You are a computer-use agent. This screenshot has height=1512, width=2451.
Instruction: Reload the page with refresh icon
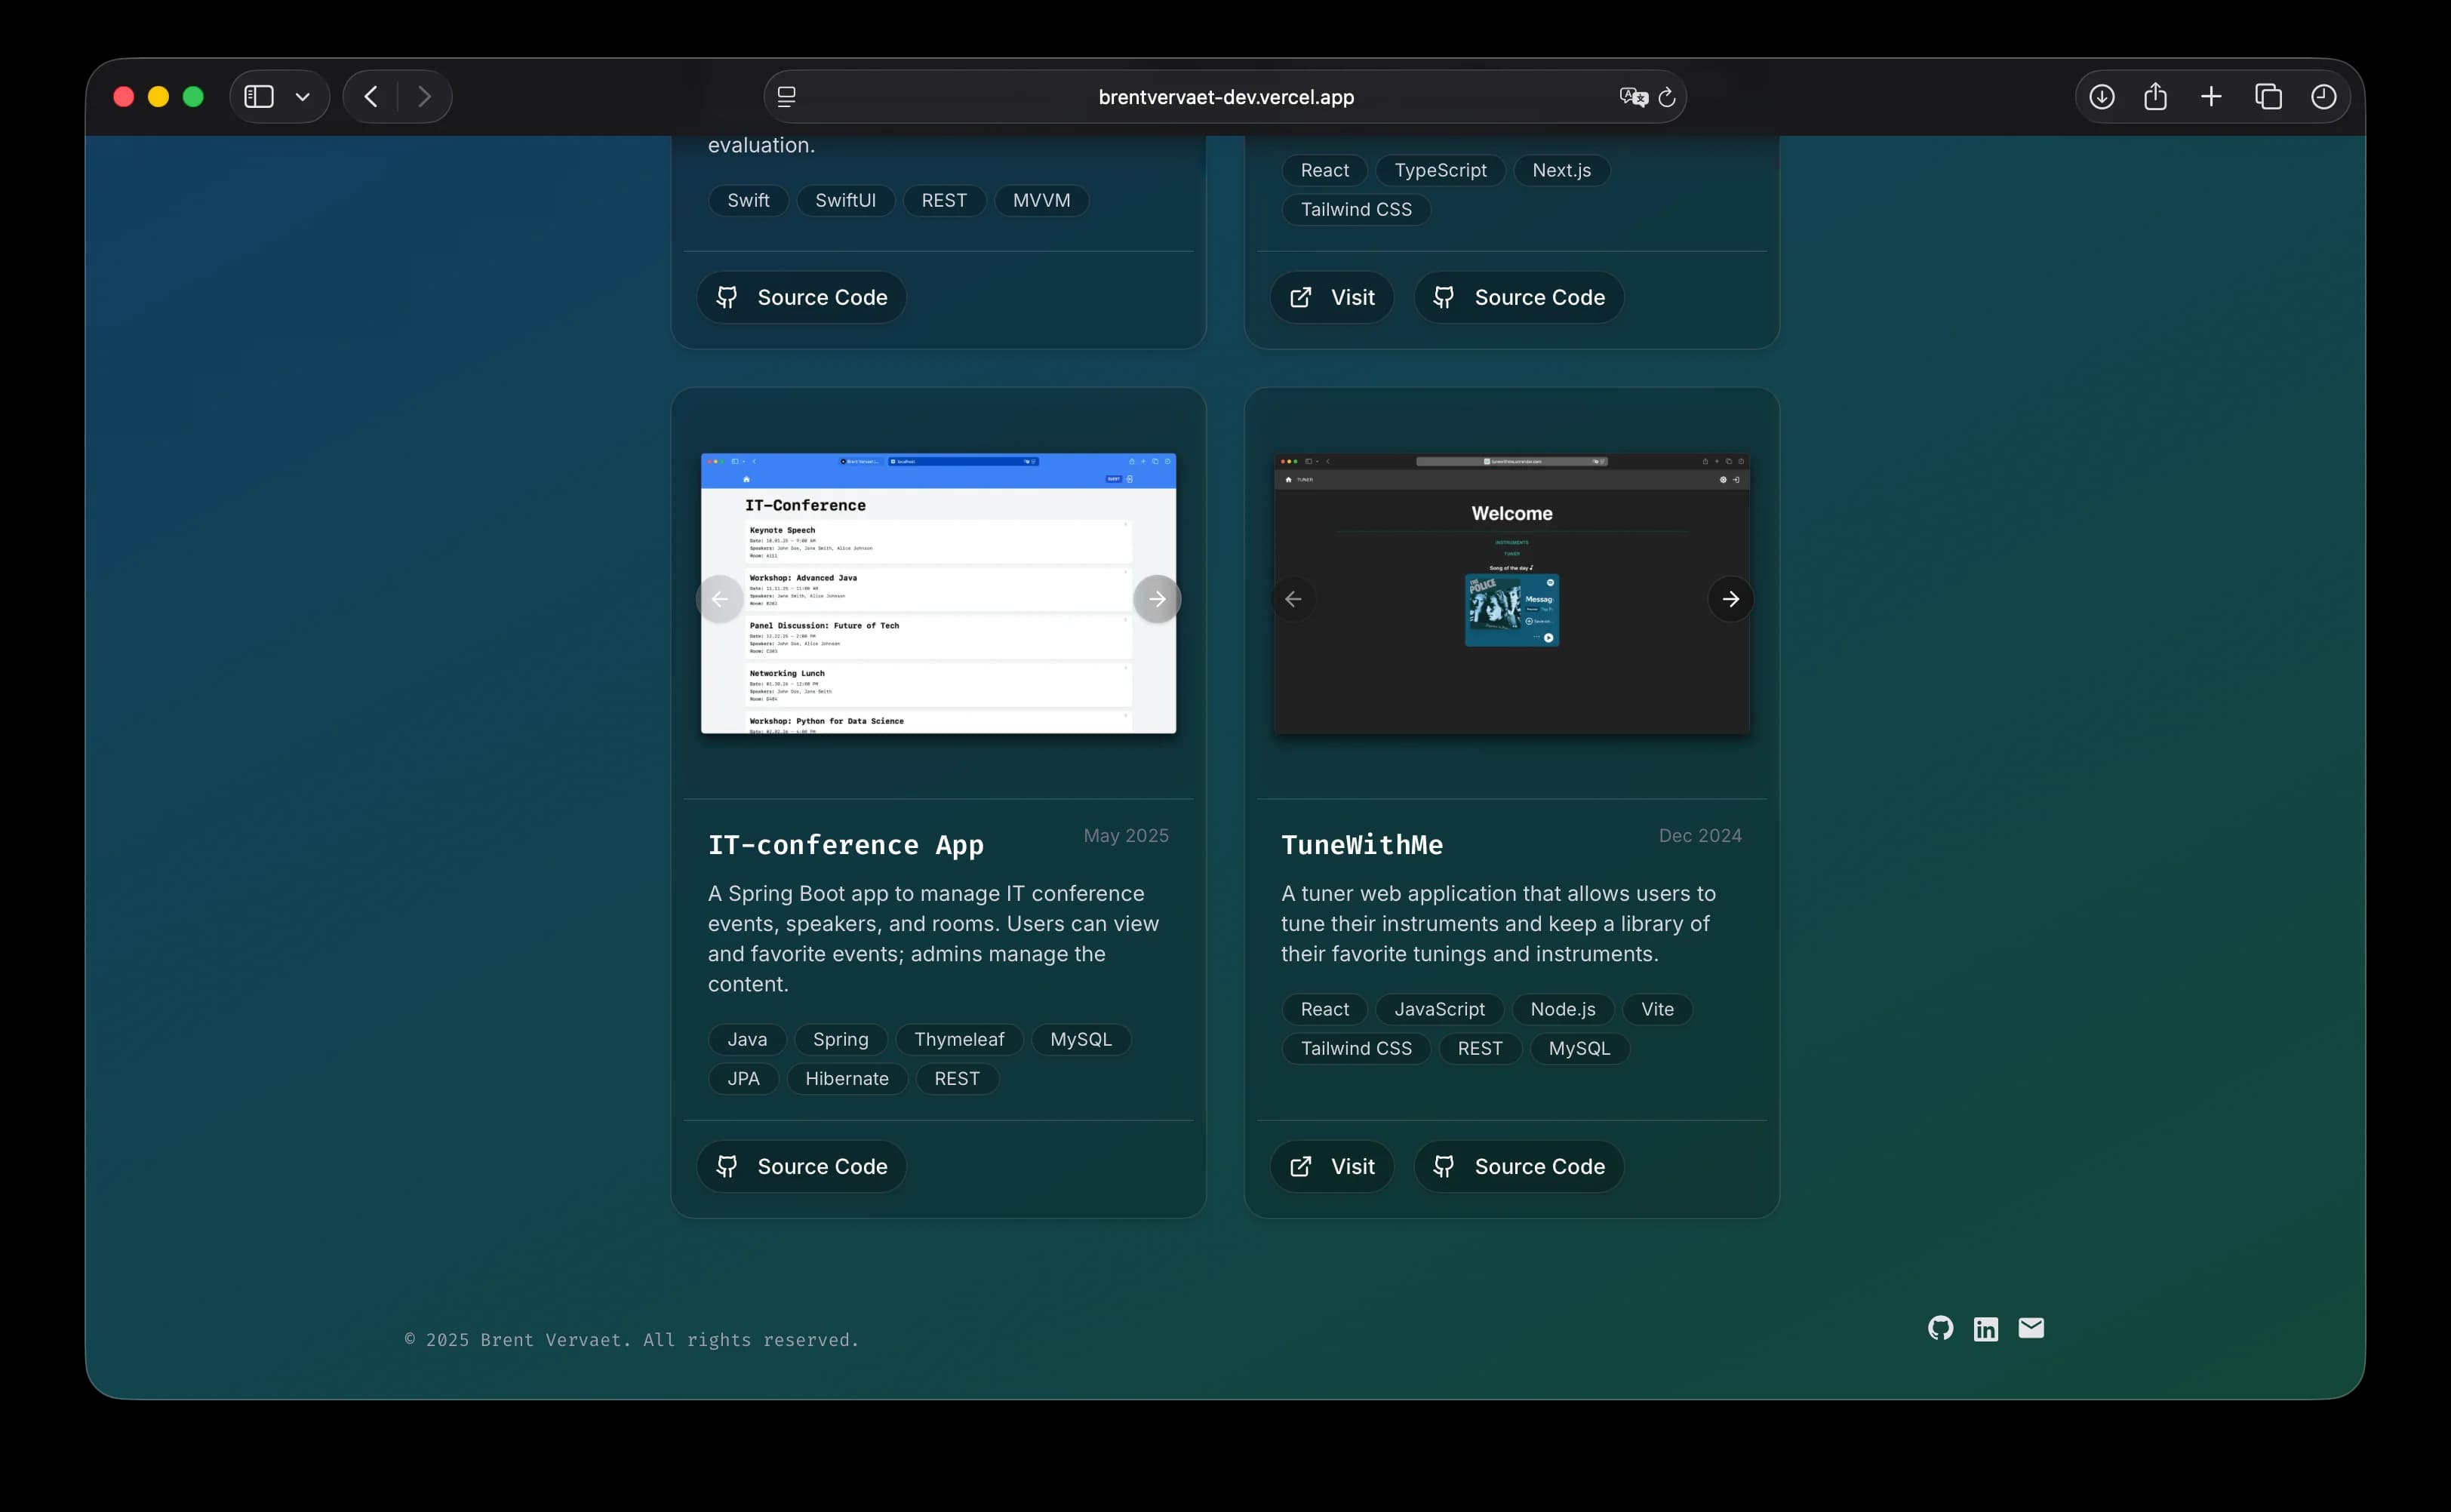click(1667, 97)
